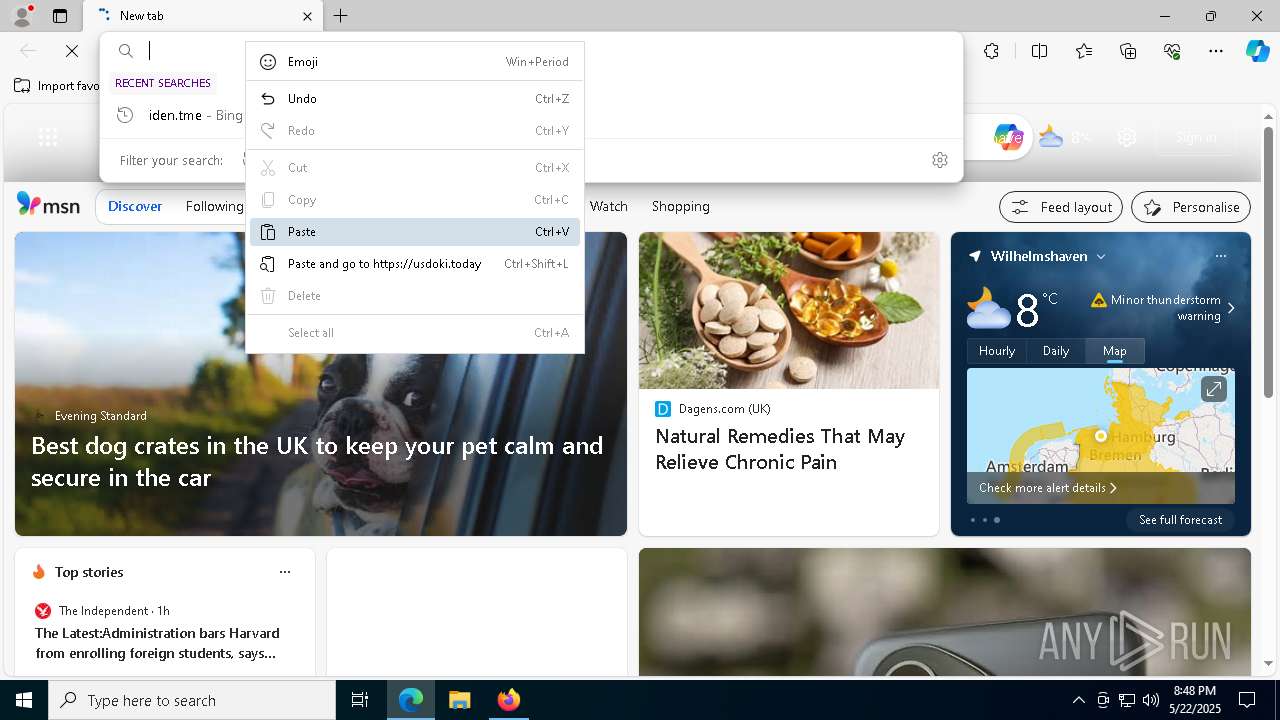Open the taskbar clock and date
1280x720 pixels.
(1195, 700)
